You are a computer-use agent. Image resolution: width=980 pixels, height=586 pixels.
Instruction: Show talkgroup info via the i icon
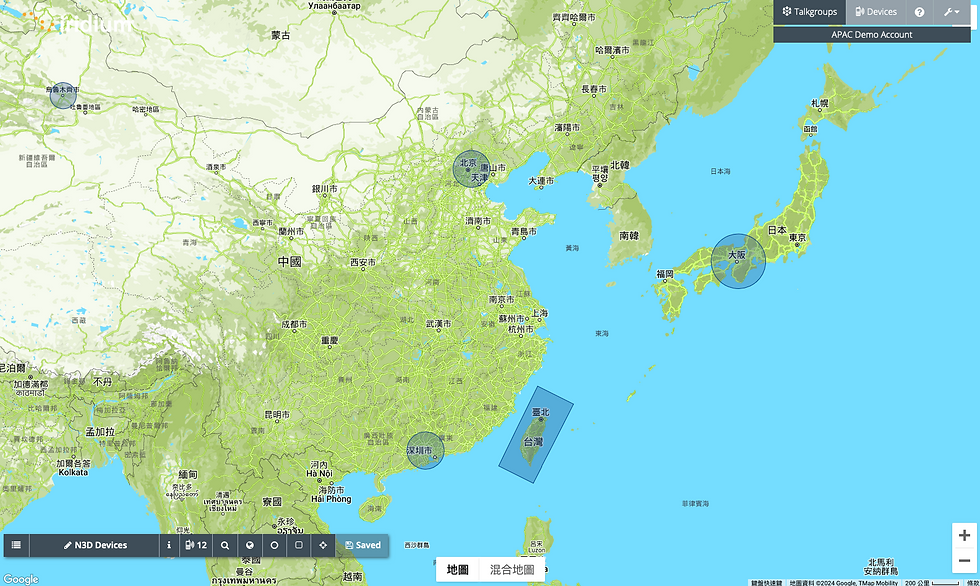169,545
